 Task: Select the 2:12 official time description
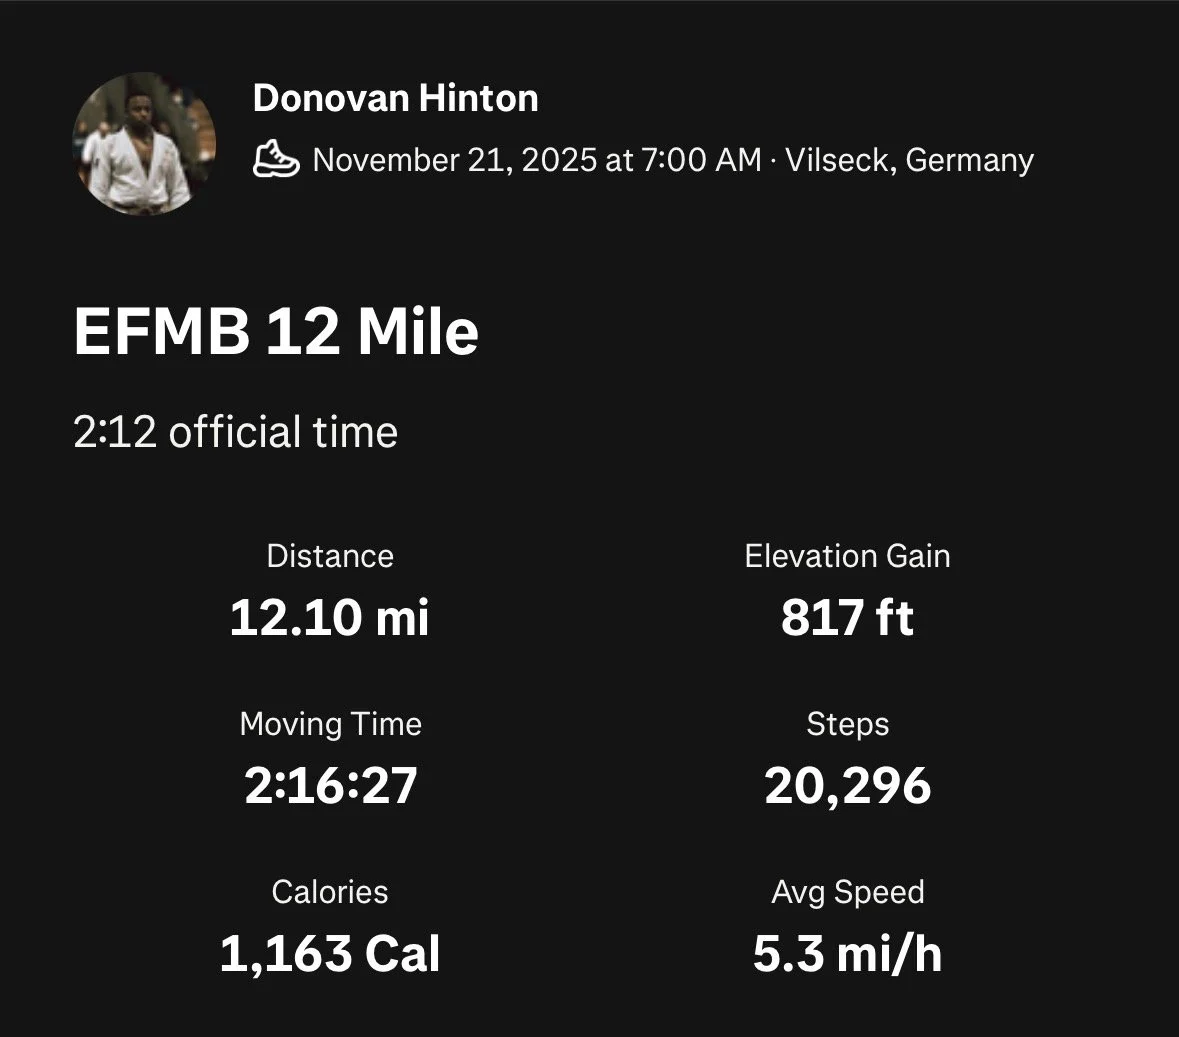point(235,432)
